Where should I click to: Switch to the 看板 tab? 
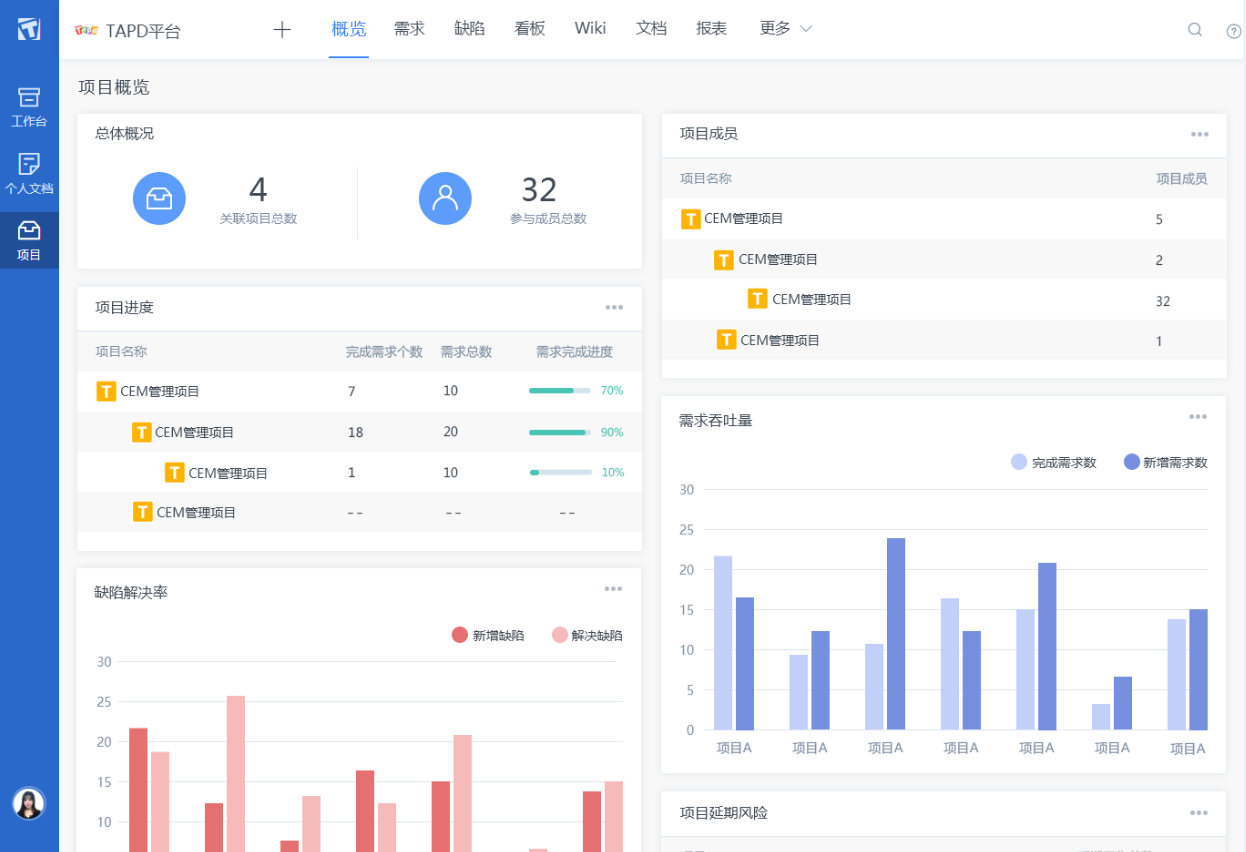(529, 29)
